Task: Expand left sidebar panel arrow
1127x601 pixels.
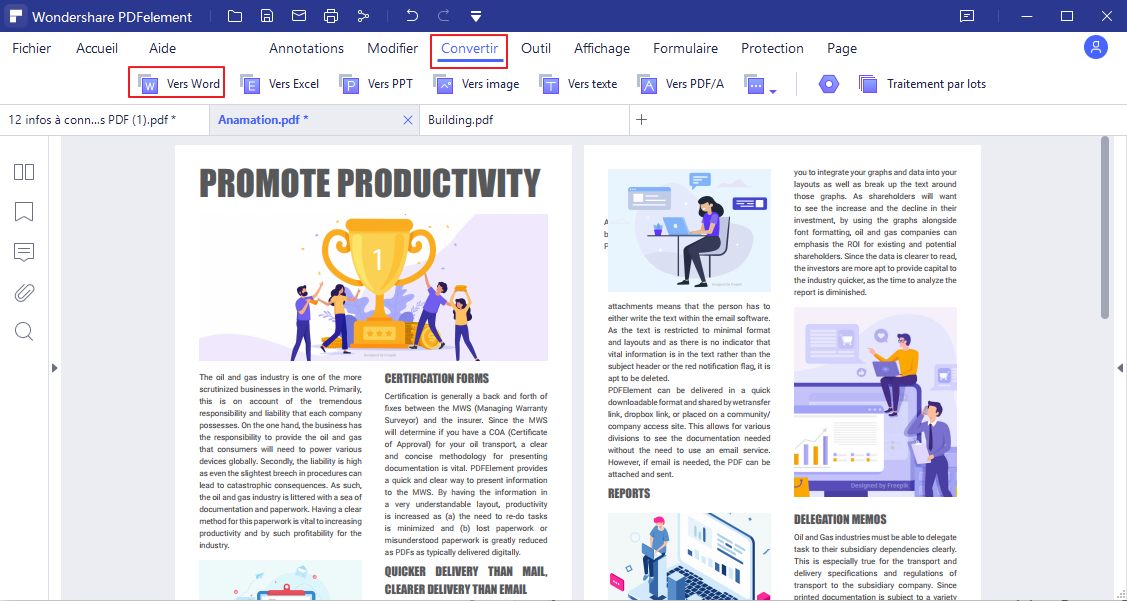Action: pyautogui.click(x=55, y=368)
